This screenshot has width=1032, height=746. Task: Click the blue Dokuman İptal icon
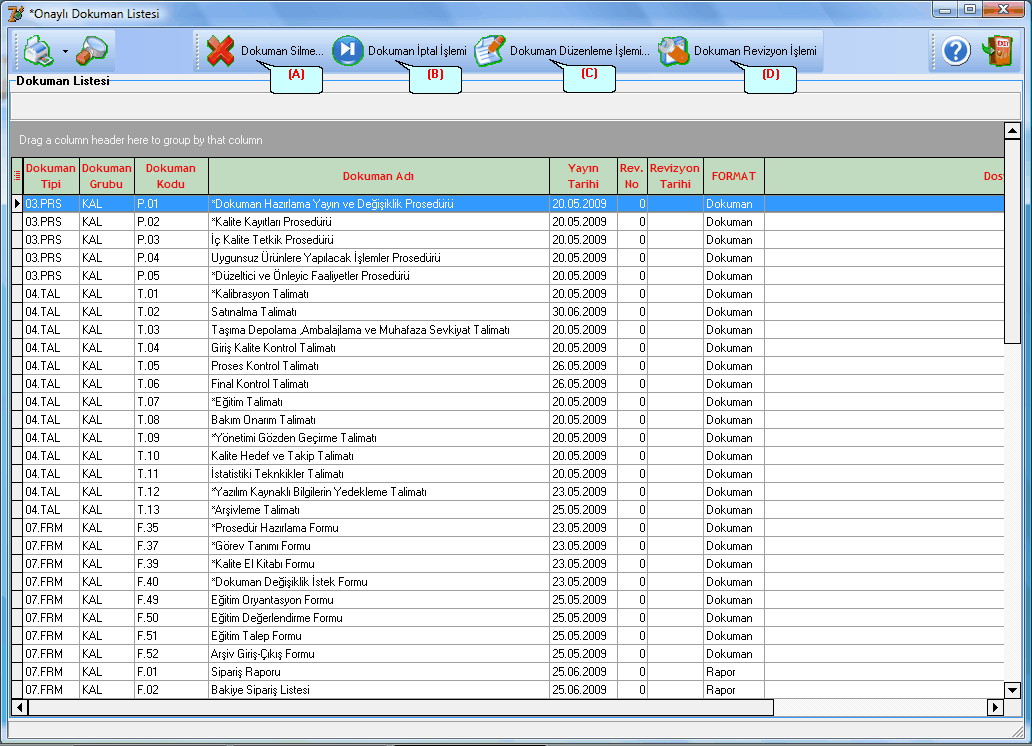tap(348, 51)
